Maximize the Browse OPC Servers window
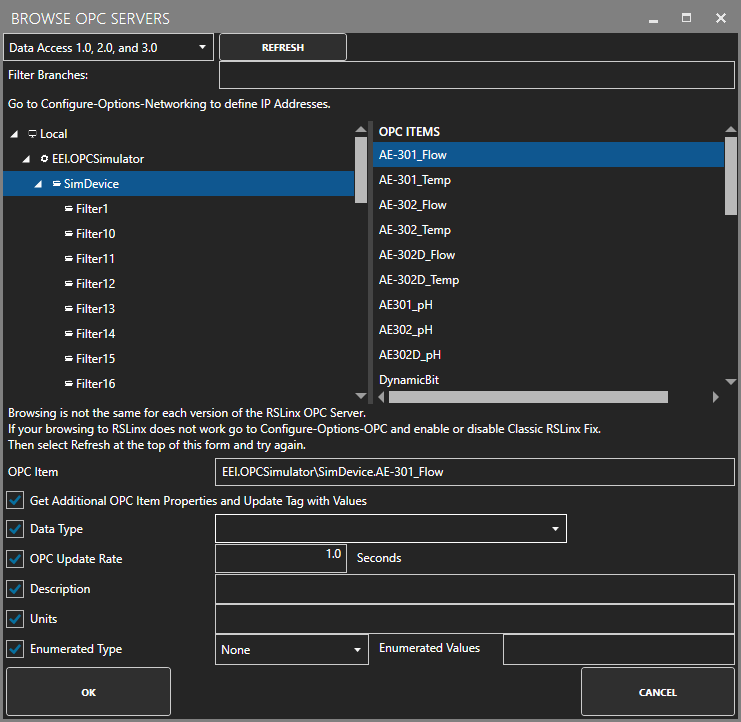This screenshot has width=741, height=722. (x=687, y=18)
